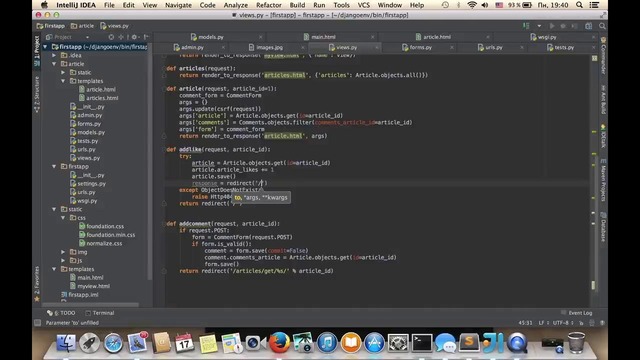The height and width of the screenshot is (360, 640).
Task: Open the VCS menu
Action: point(363,5)
